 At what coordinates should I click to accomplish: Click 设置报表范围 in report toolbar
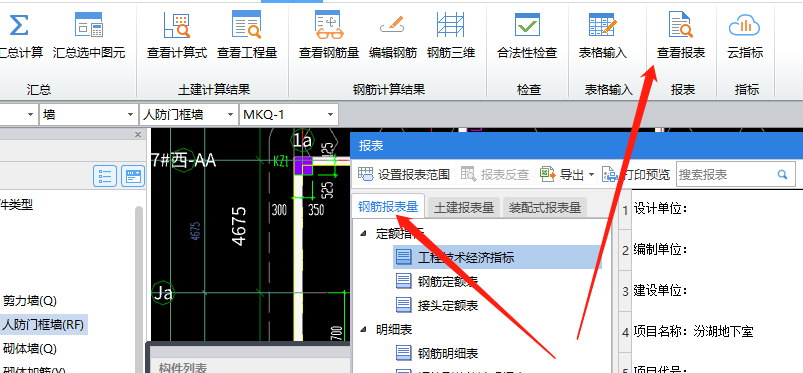[404, 175]
